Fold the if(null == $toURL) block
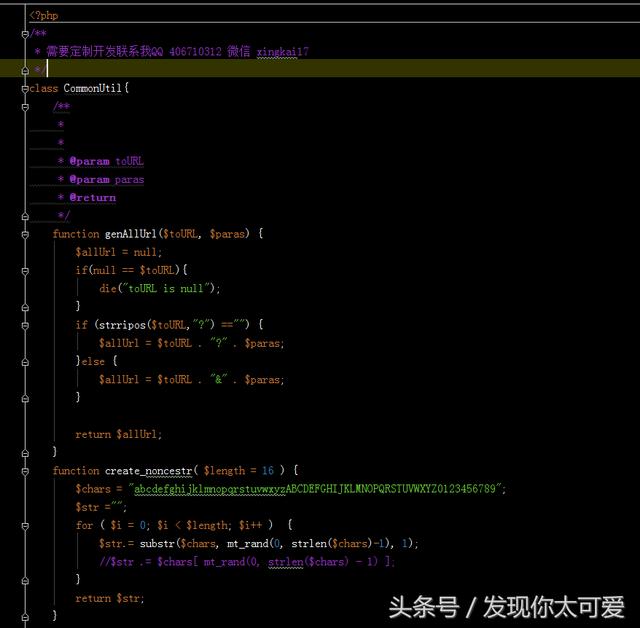This screenshot has height=628, width=640. point(25,271)
